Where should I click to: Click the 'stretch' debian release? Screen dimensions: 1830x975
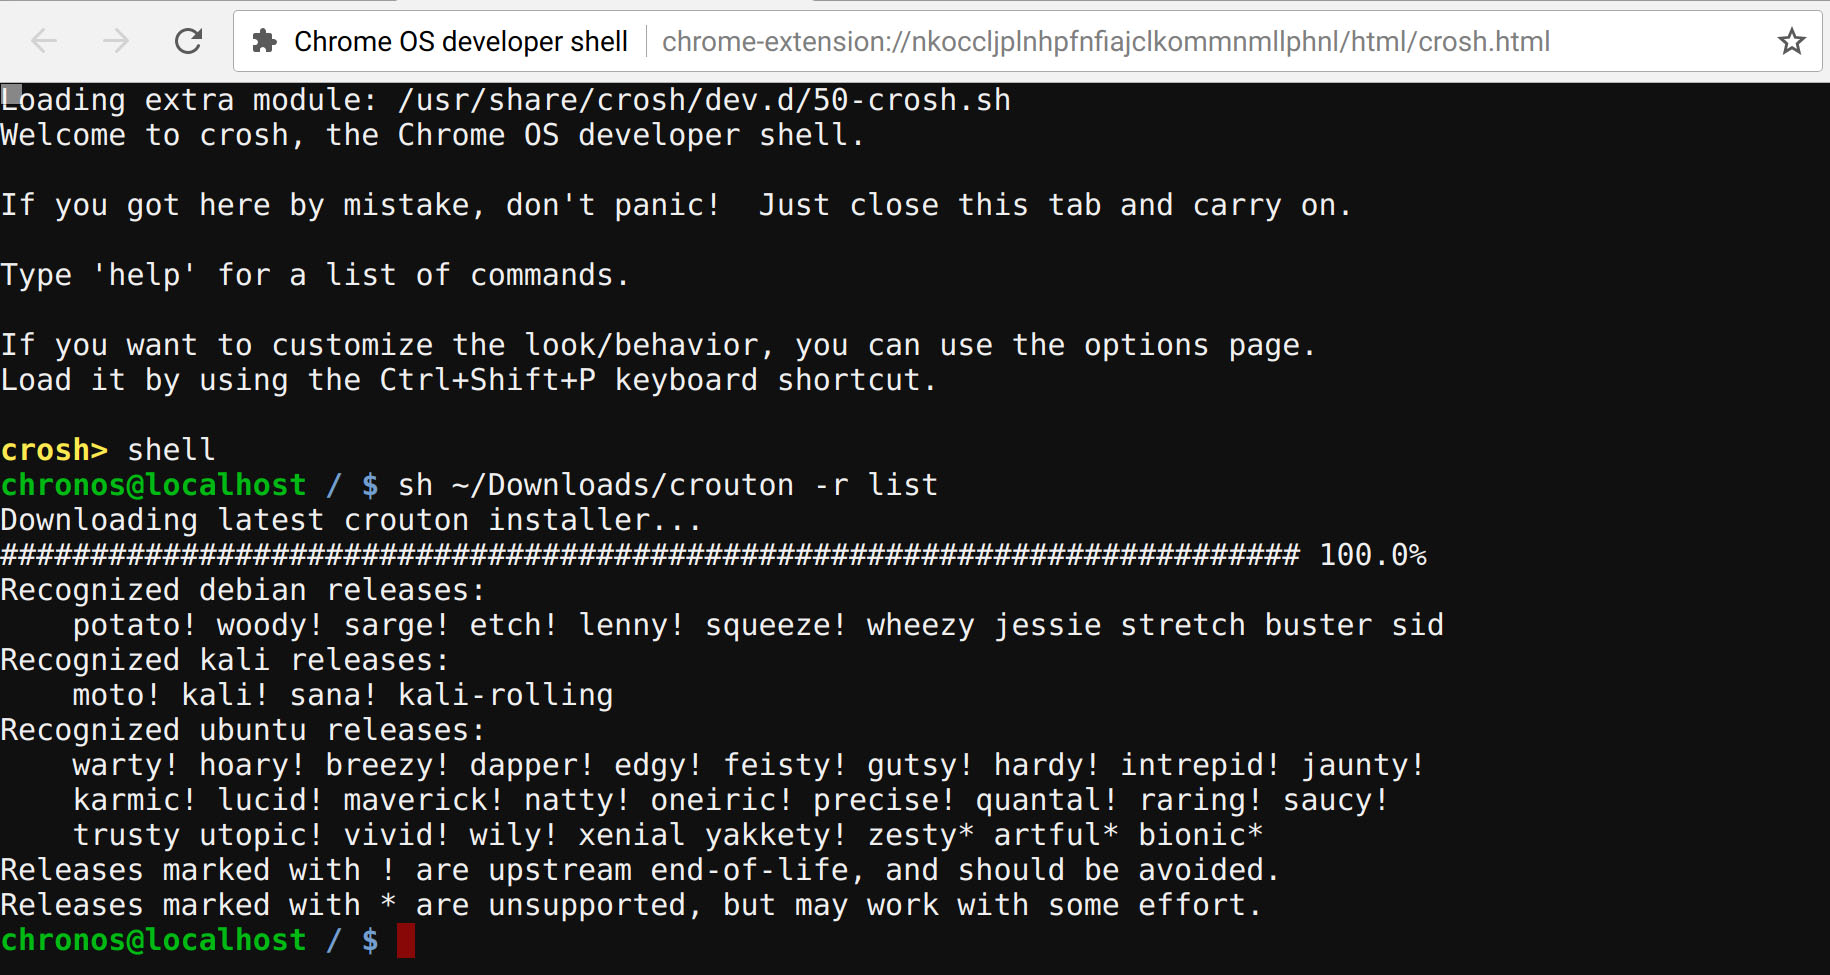point(1183,625)
